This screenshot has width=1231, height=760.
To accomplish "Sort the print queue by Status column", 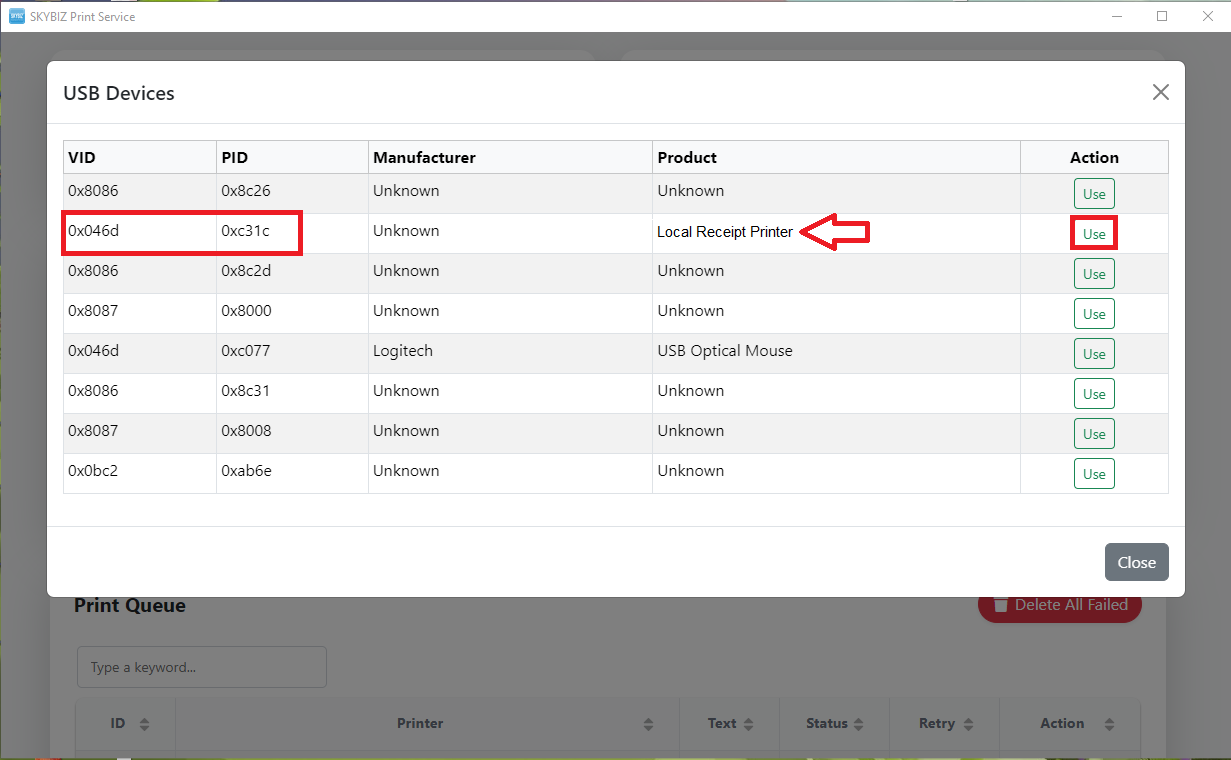I will pyautogui.click(x=861, y=724).
